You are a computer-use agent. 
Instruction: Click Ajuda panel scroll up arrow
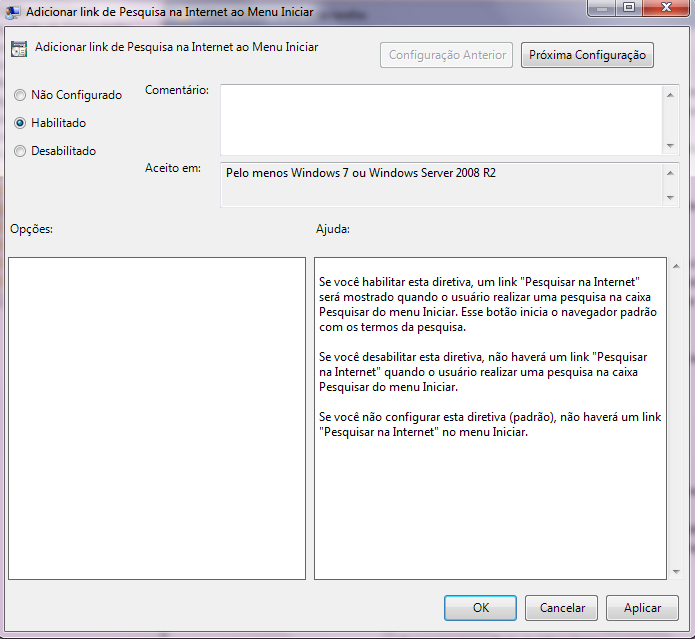[676, 266]
